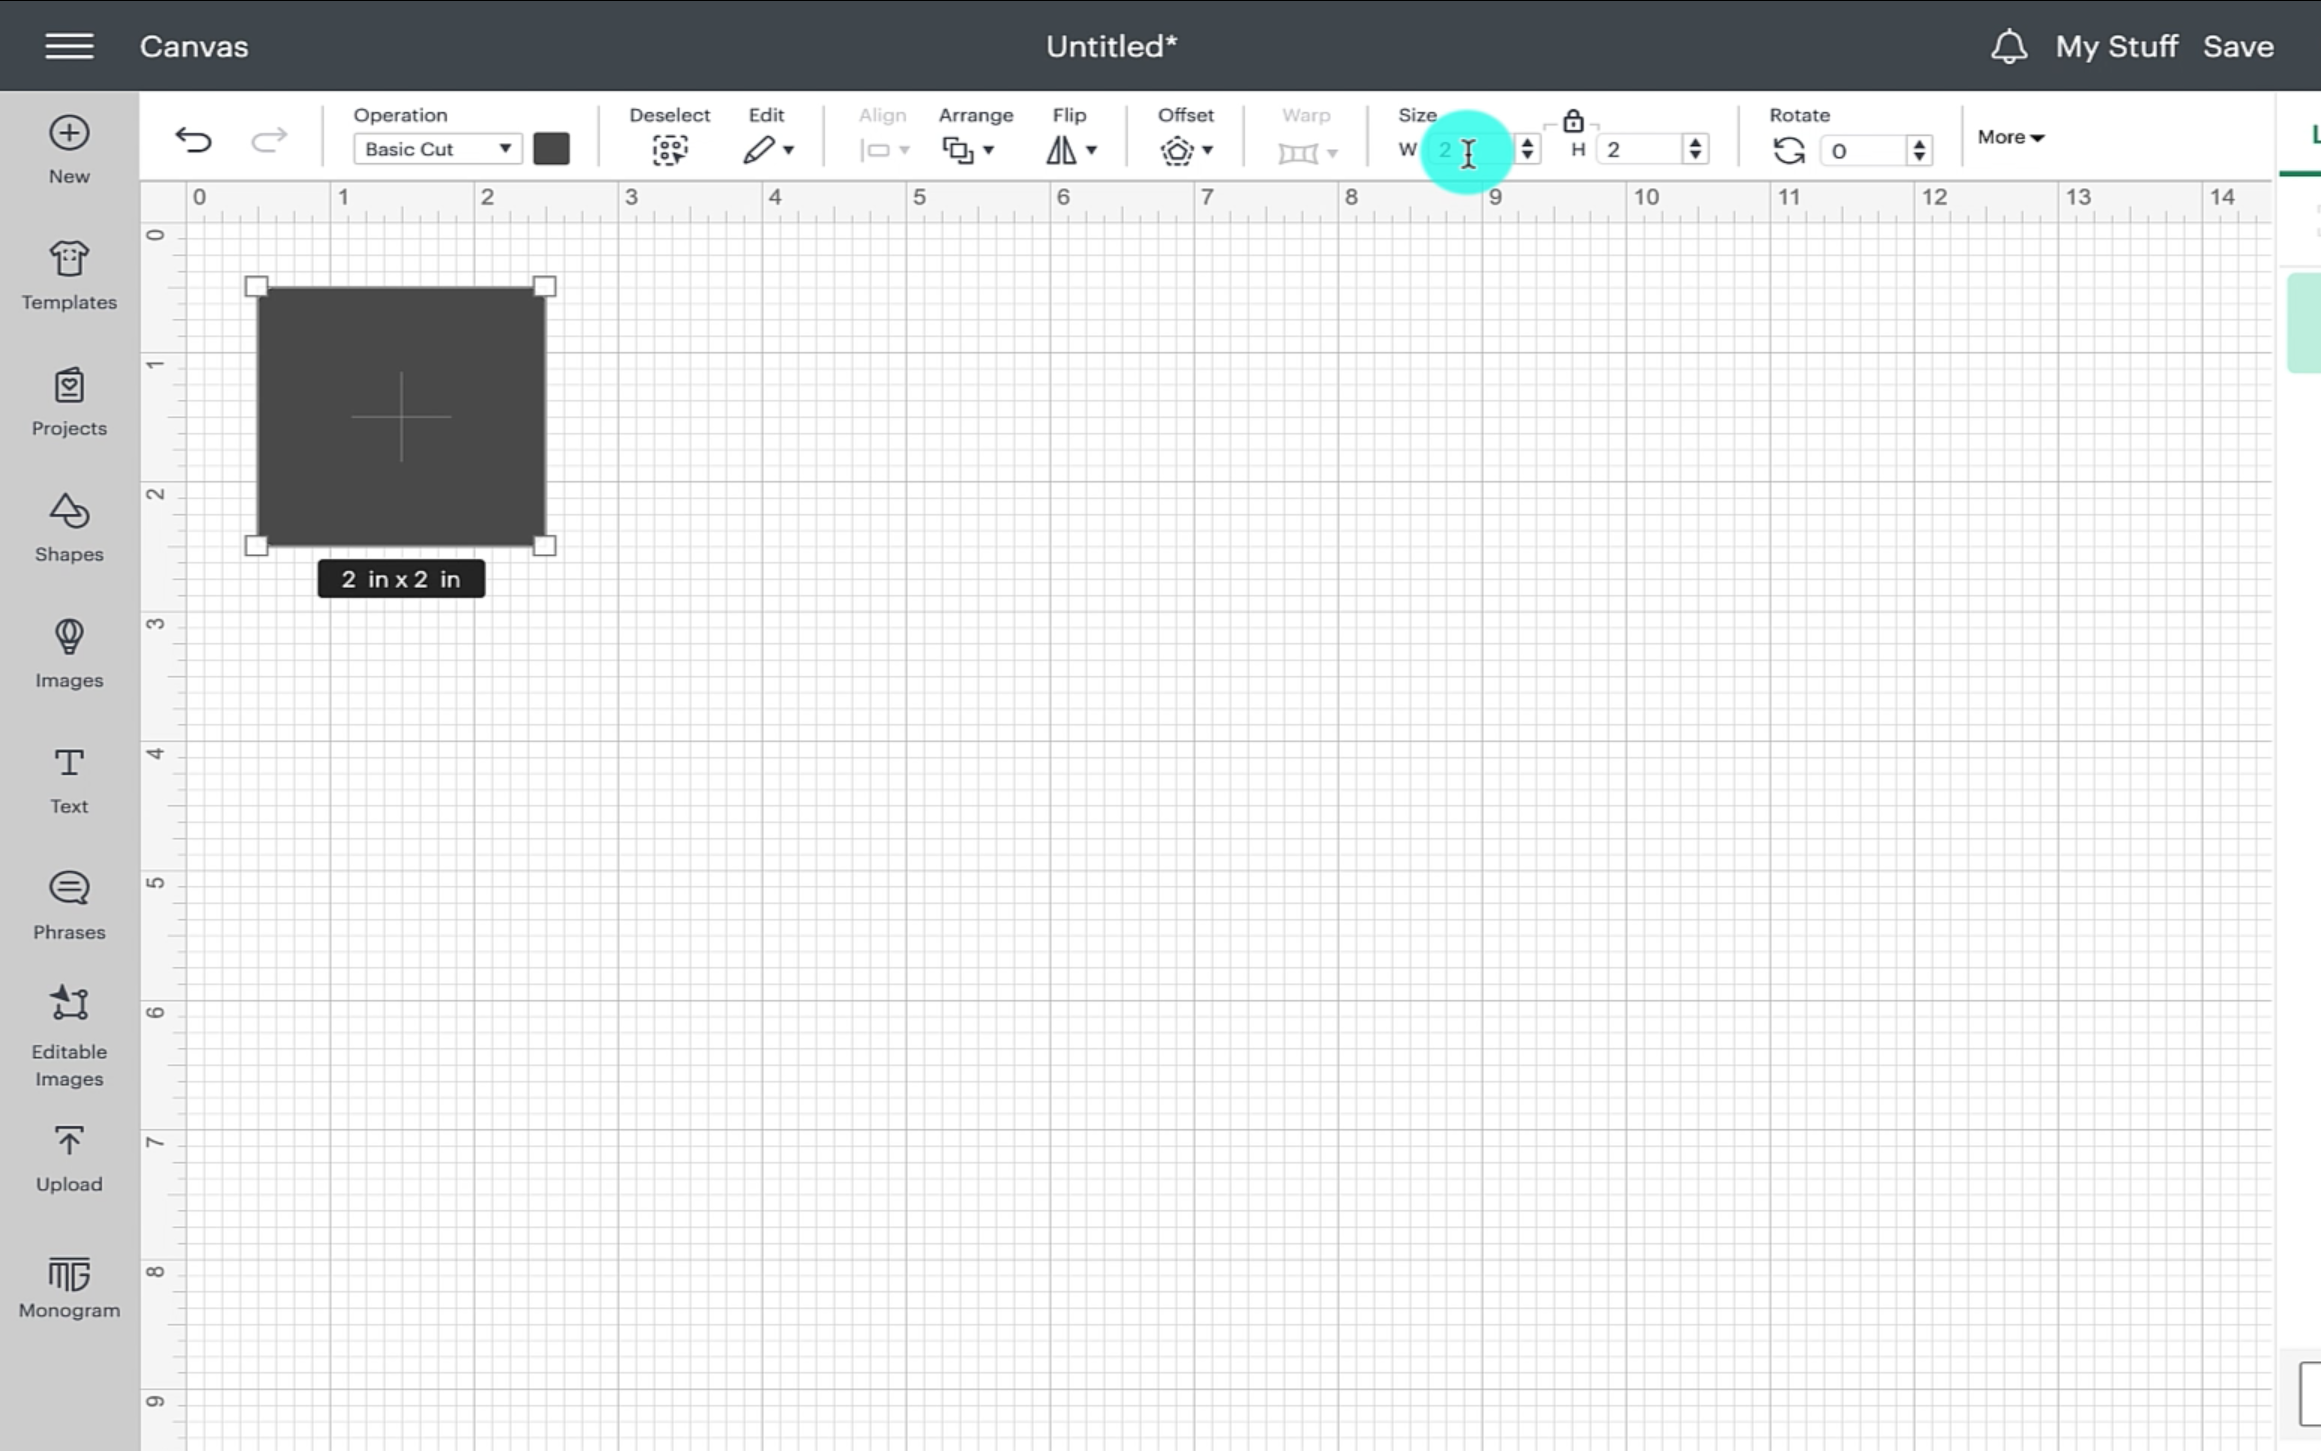The height and width of the screenshot is (1451, 2321).
Task: Select the Text tool
Action: tap(69, 780)
